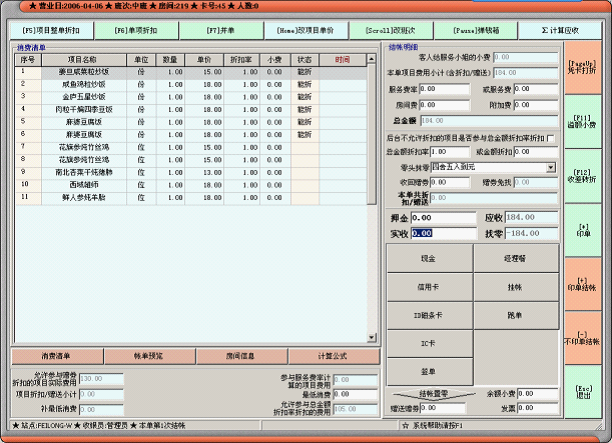Select the 签单 payment button
The width and height of the screenshot is (612, 443).
429,372
